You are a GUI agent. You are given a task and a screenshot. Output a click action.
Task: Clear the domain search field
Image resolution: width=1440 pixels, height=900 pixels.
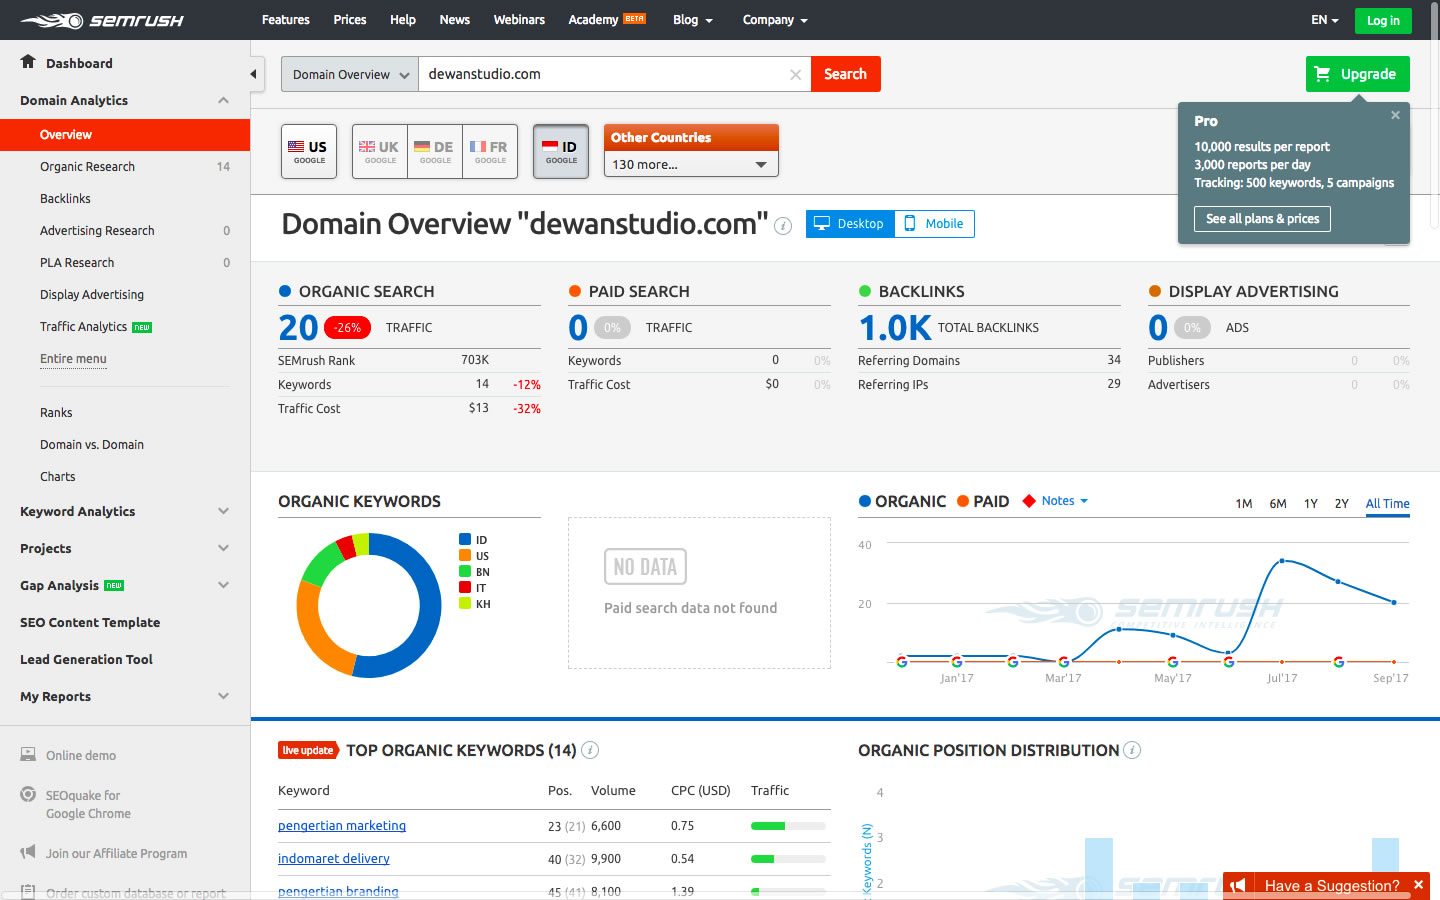[795, 75]
